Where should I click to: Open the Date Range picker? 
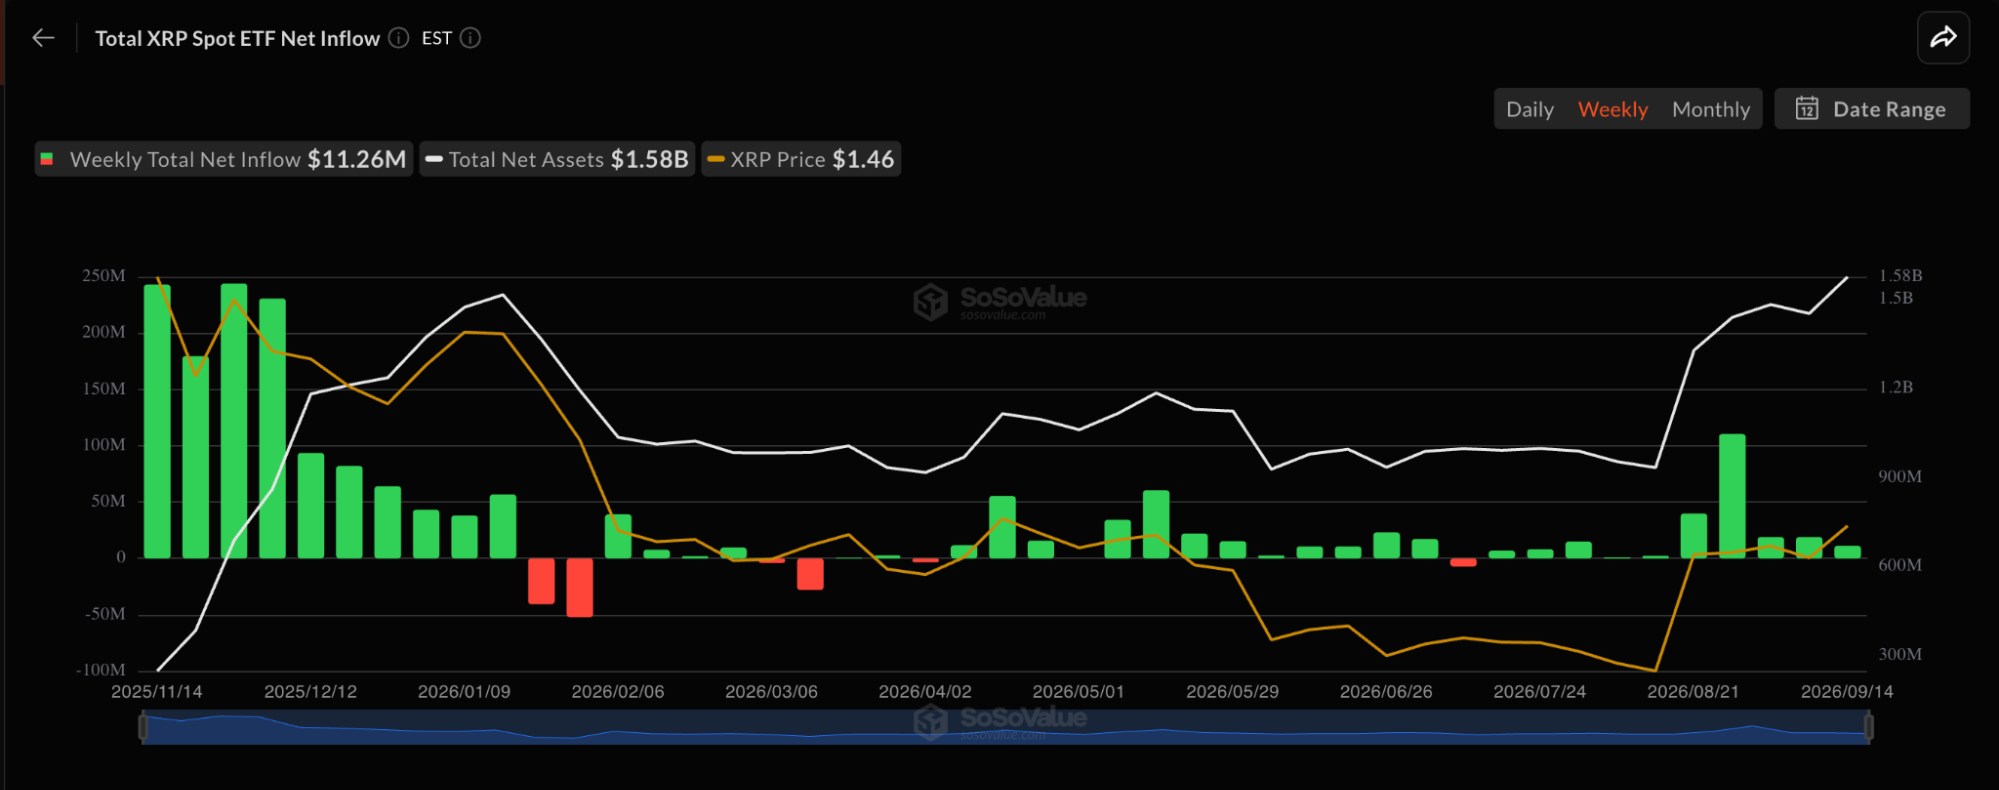tap(1872, 108)
